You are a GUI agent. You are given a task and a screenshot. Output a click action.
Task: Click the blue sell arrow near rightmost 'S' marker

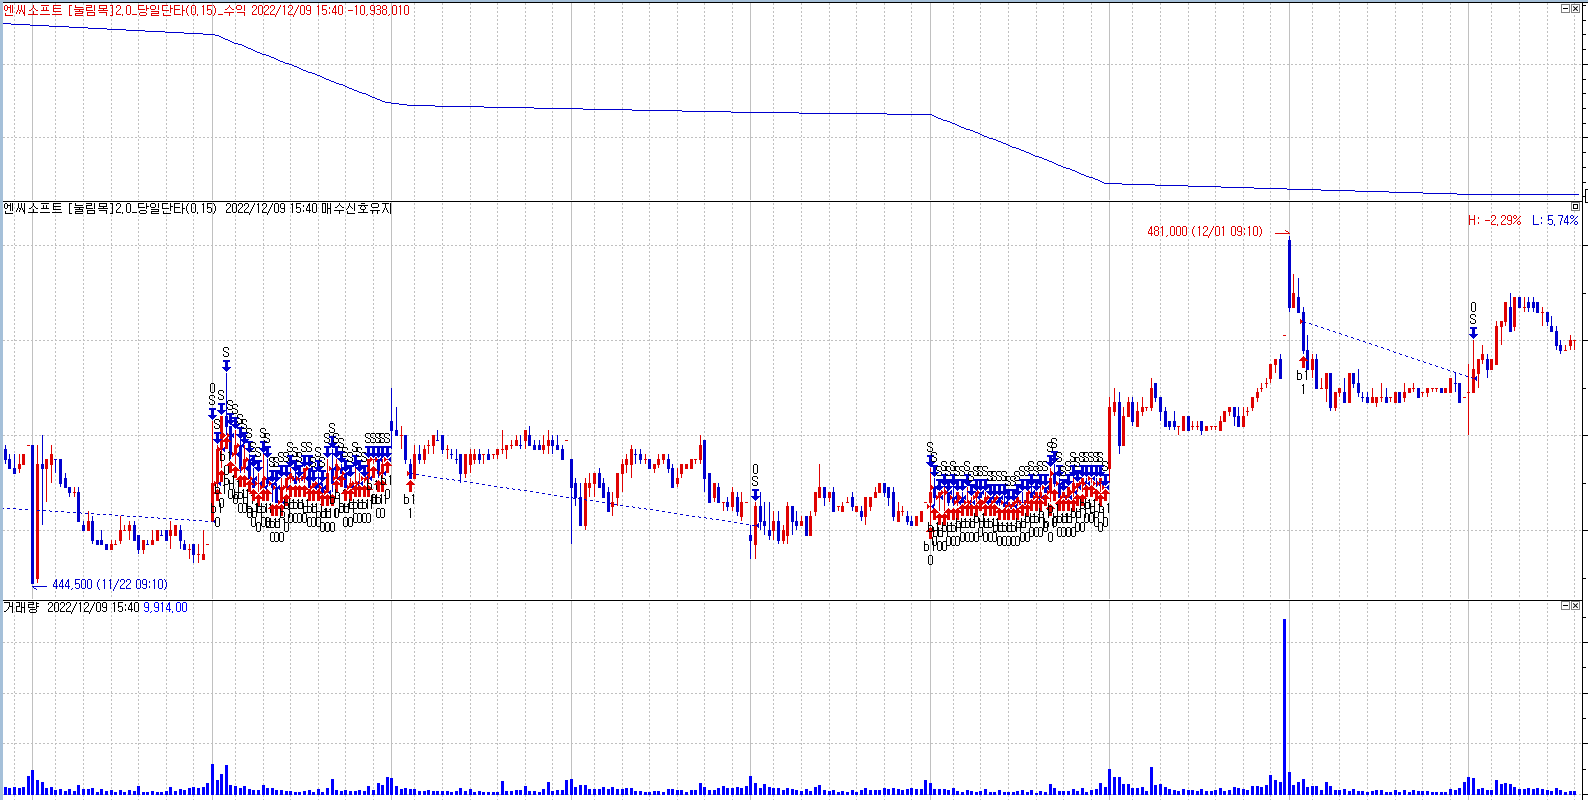pyautogui.click(x=1473, y=333)
